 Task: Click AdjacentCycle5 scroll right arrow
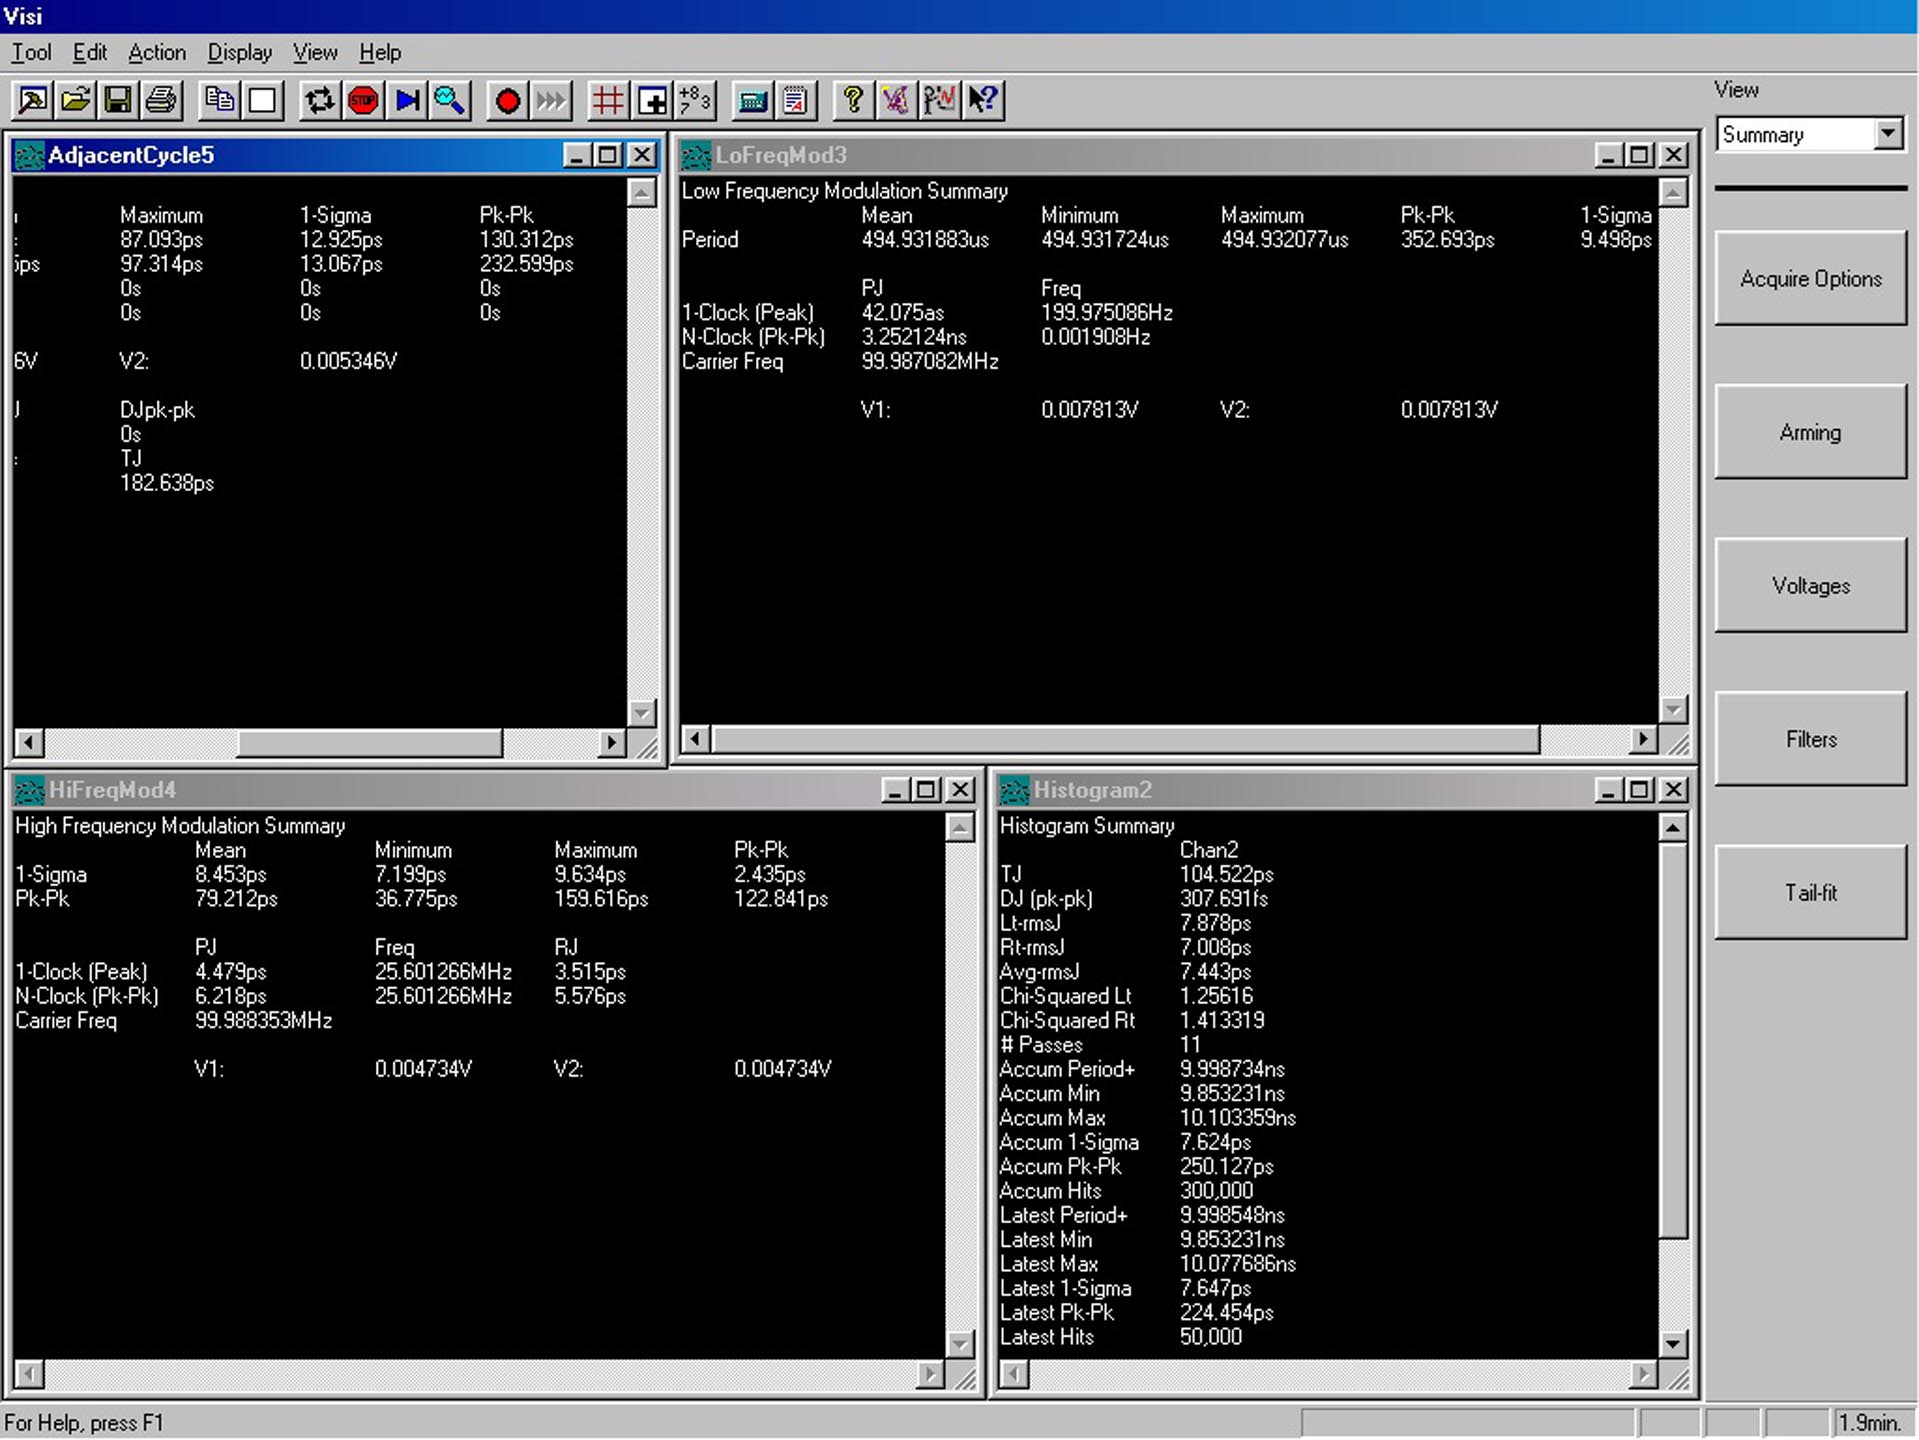coord(611,743)
